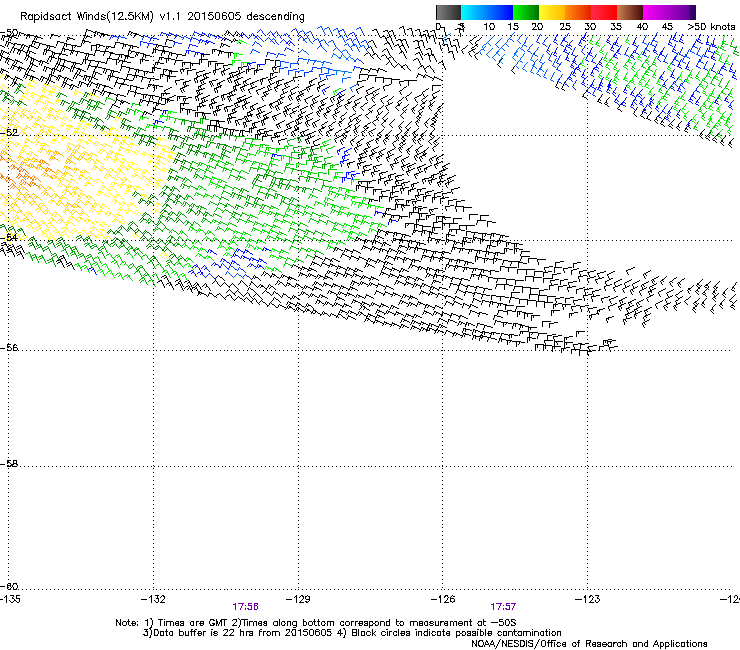Click the cyan 5-10 knots legend swatch

[474, 12]
